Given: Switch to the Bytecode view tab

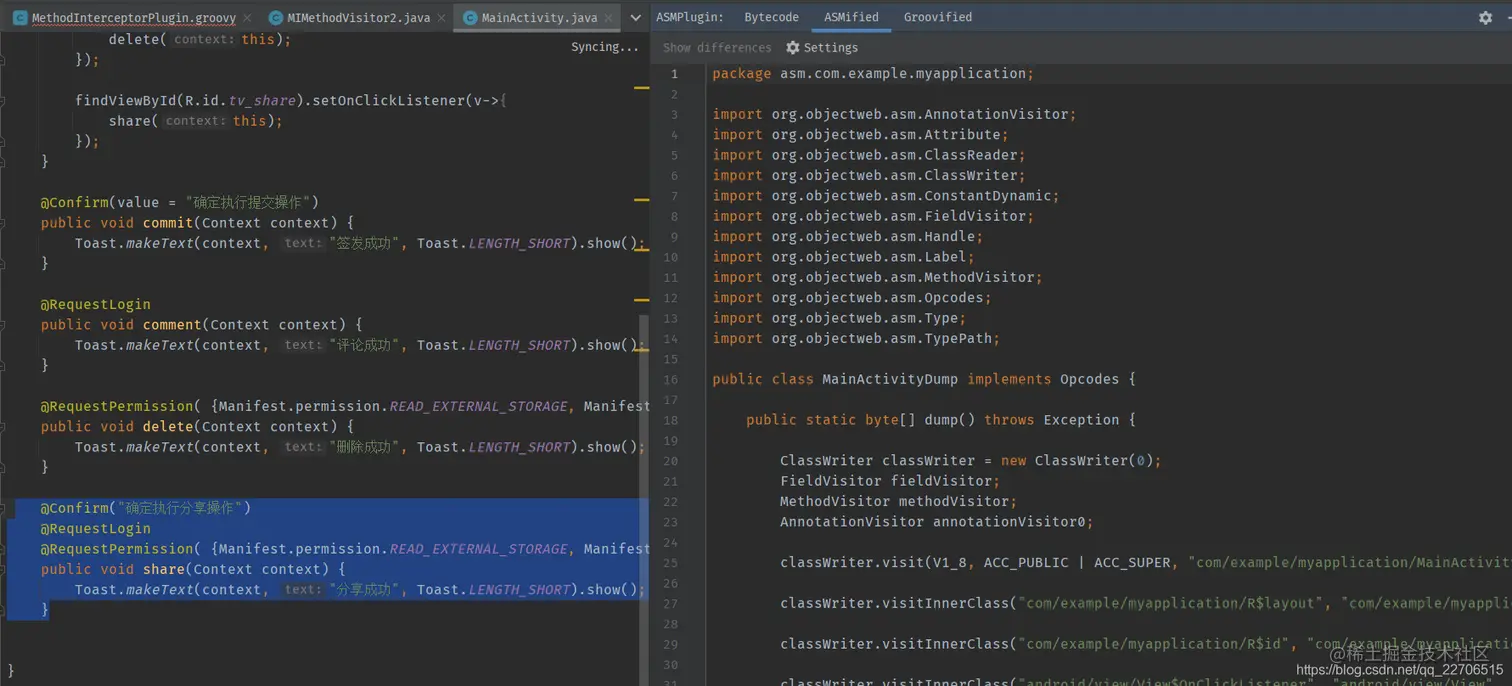Looking at the screenshot, I should [x=771, y=17].
